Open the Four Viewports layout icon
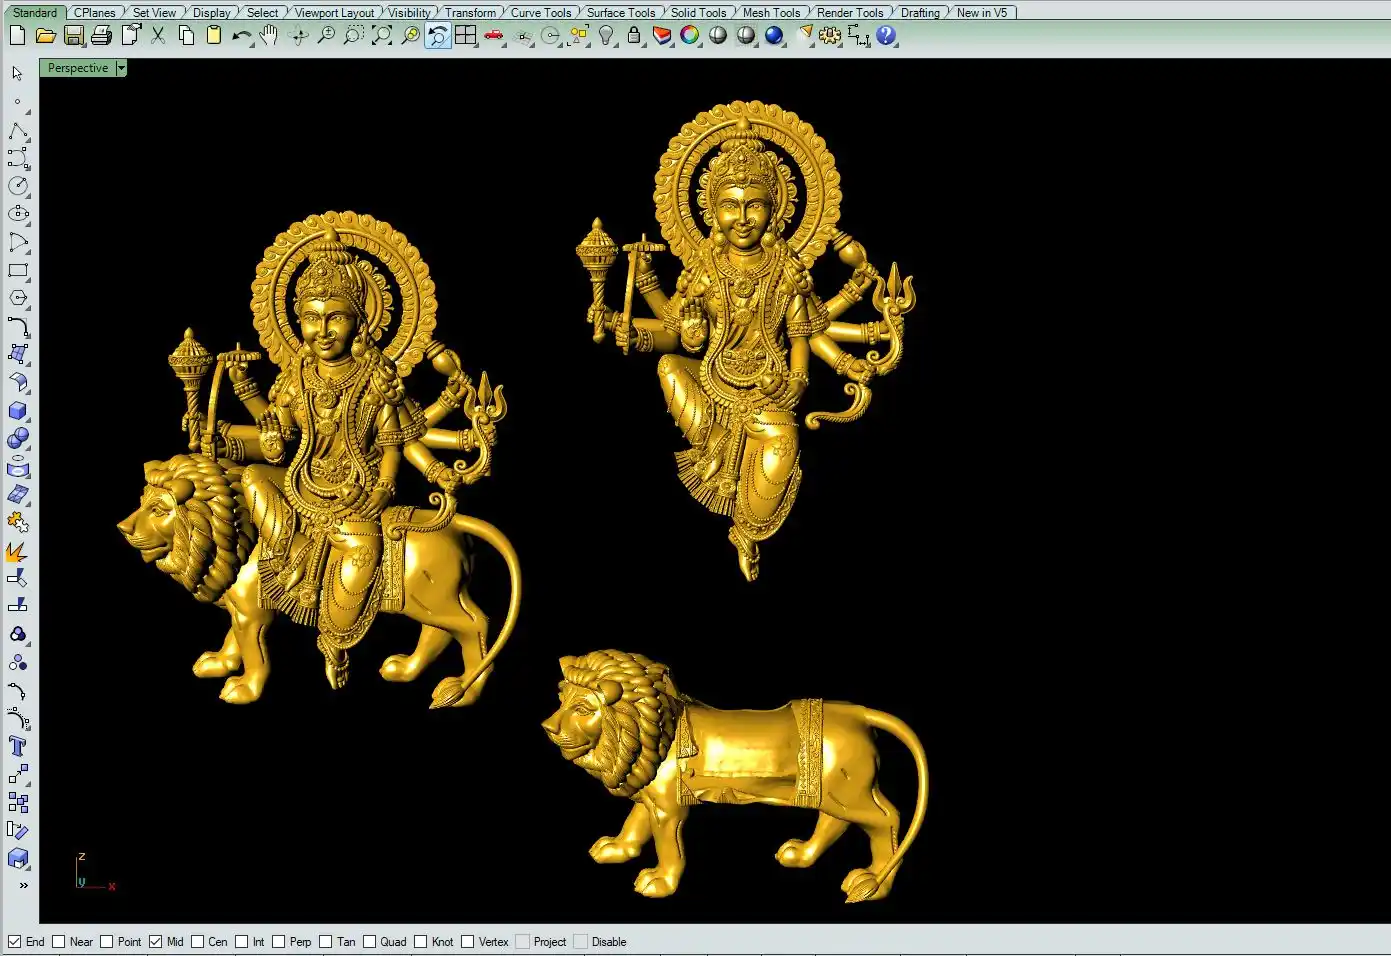The height and width of the screenshot is (956, 1391). (466, 36)
